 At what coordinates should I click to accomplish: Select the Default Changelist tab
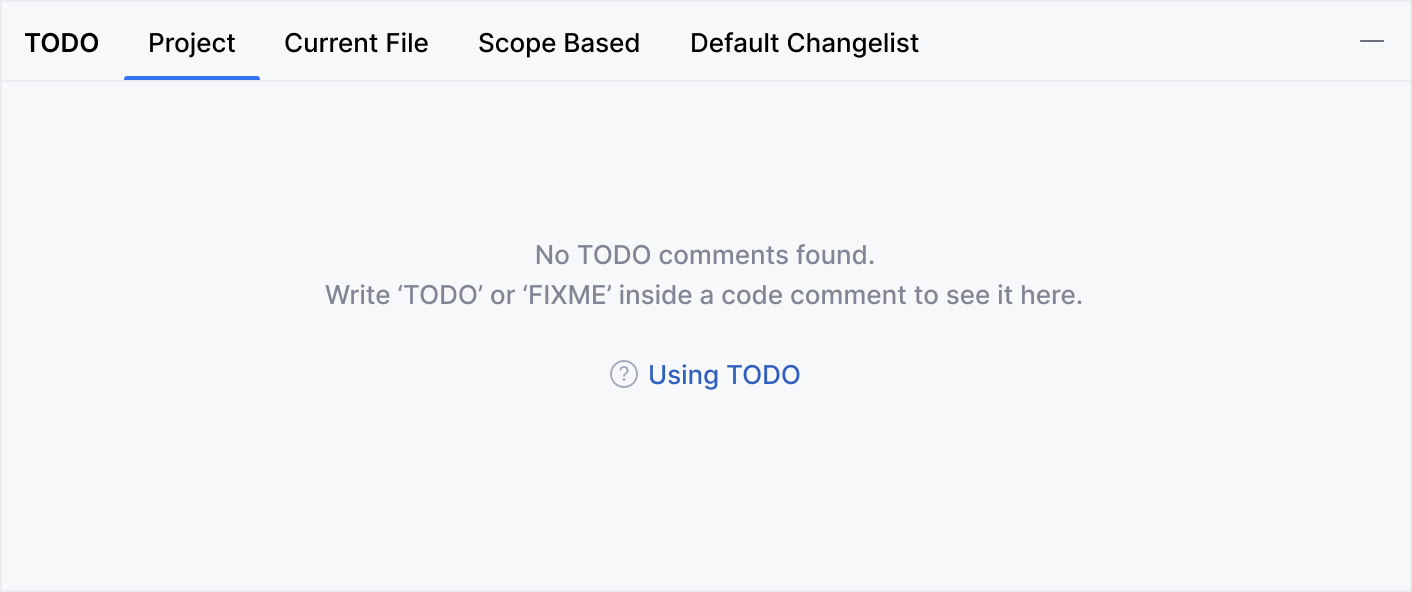click(x=804, y=44)
